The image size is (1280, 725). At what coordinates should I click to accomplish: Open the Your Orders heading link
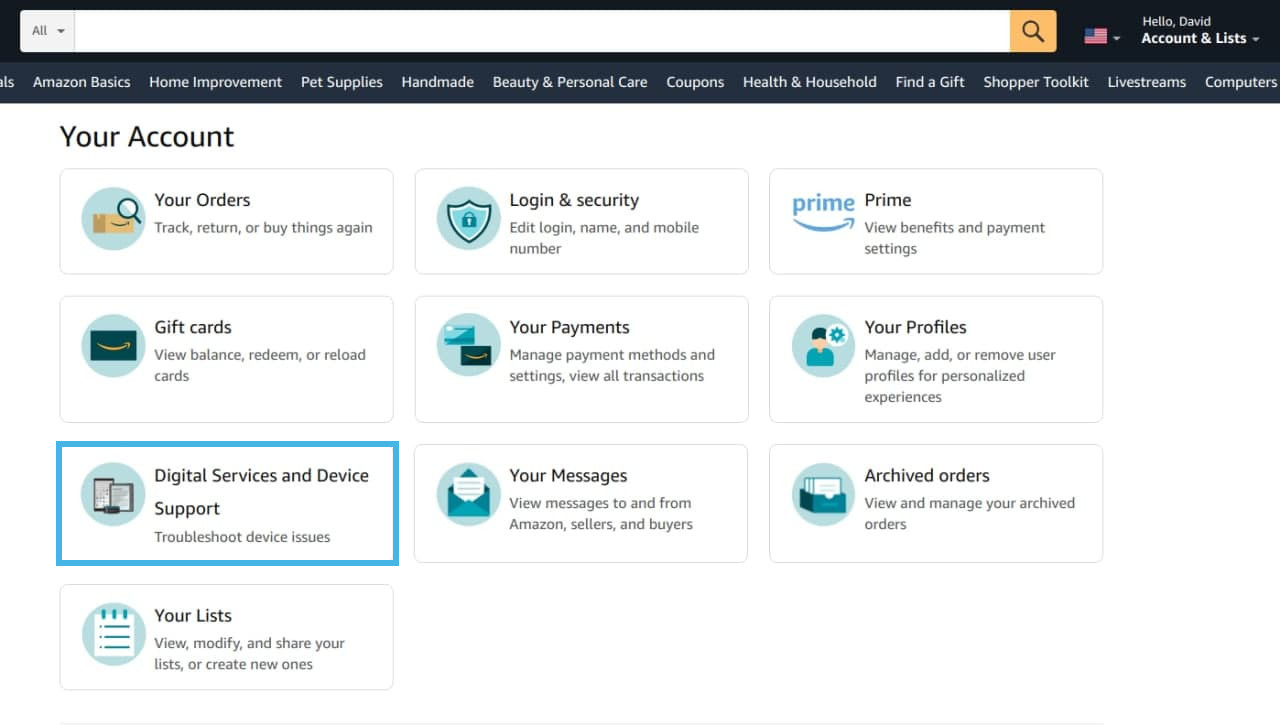pos(202,200)
